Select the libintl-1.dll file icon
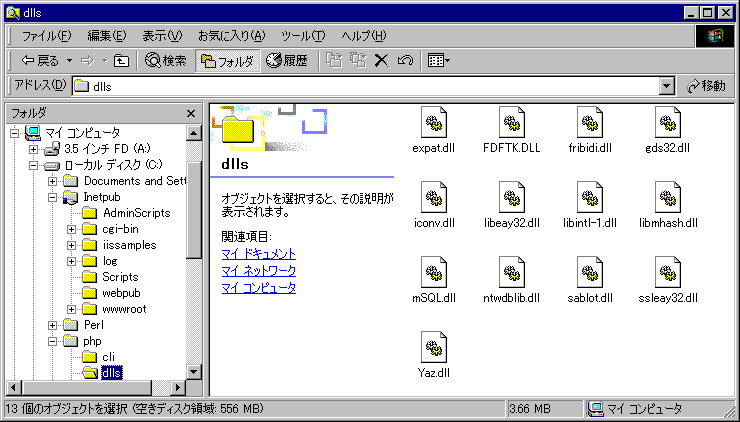Viewport: 740px width, 422px height. 590,197
